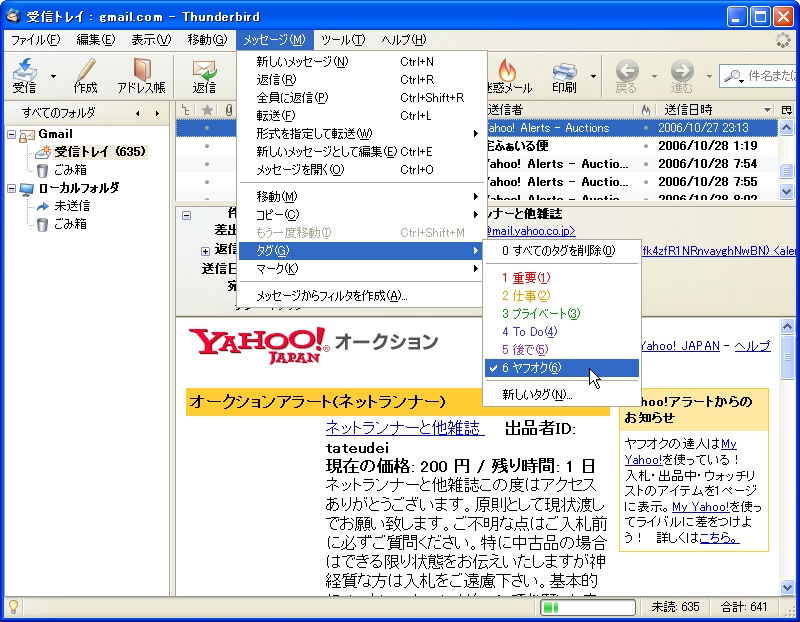Click the thread column header icon
The width and height of the screenshot is (800, 622).
coord(185,110)
